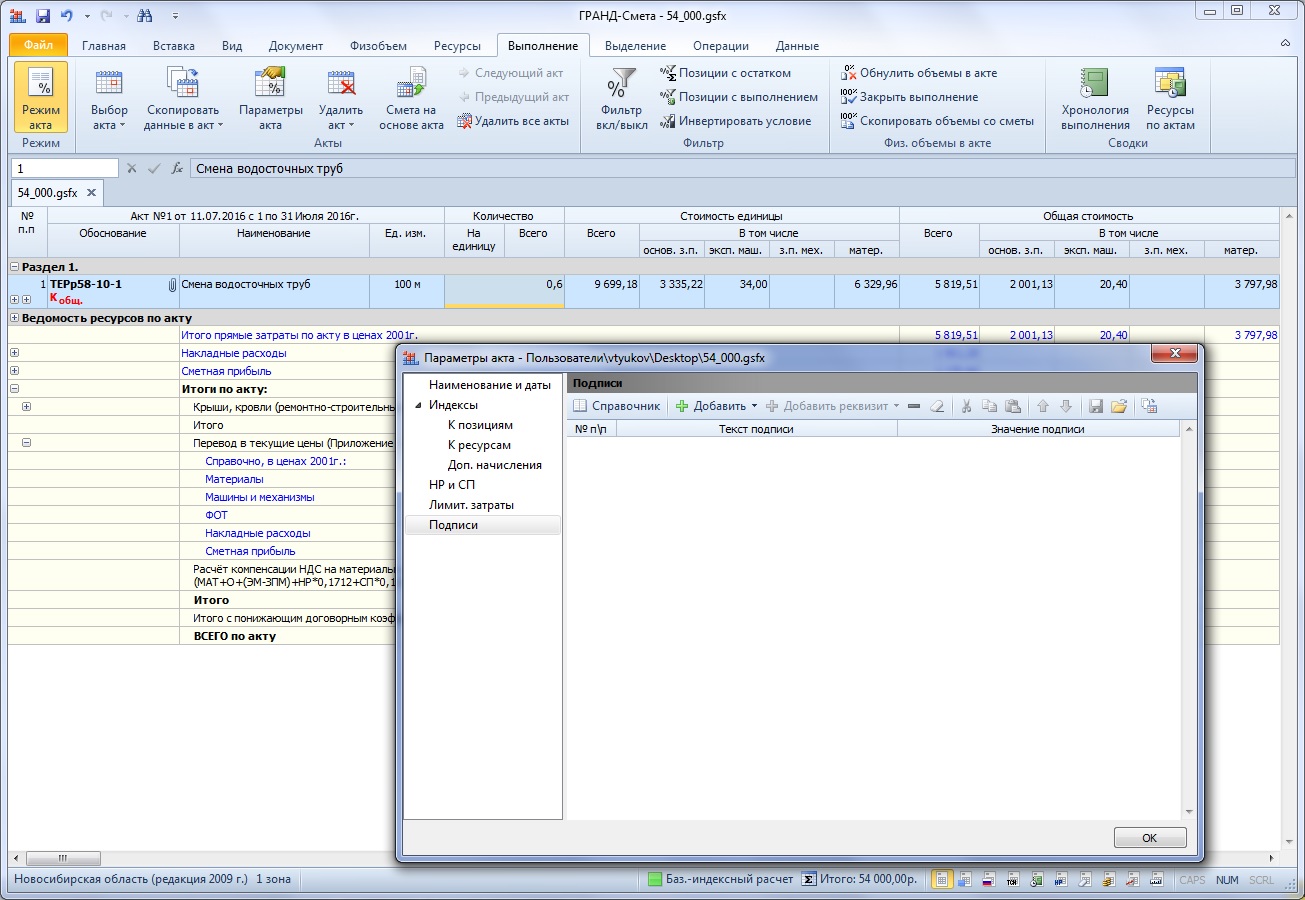Click the save icon in signatures toolbar
This screenshot has width=1305, height=900.
[x=1096, y=406]
